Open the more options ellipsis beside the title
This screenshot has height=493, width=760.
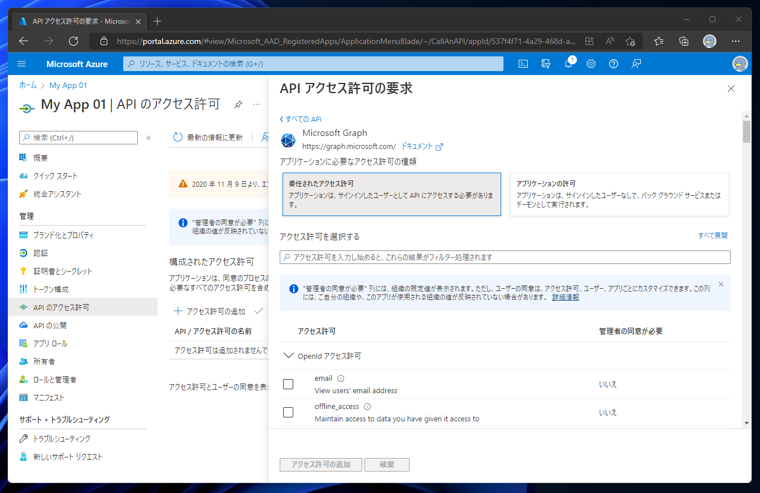point(256,105)
